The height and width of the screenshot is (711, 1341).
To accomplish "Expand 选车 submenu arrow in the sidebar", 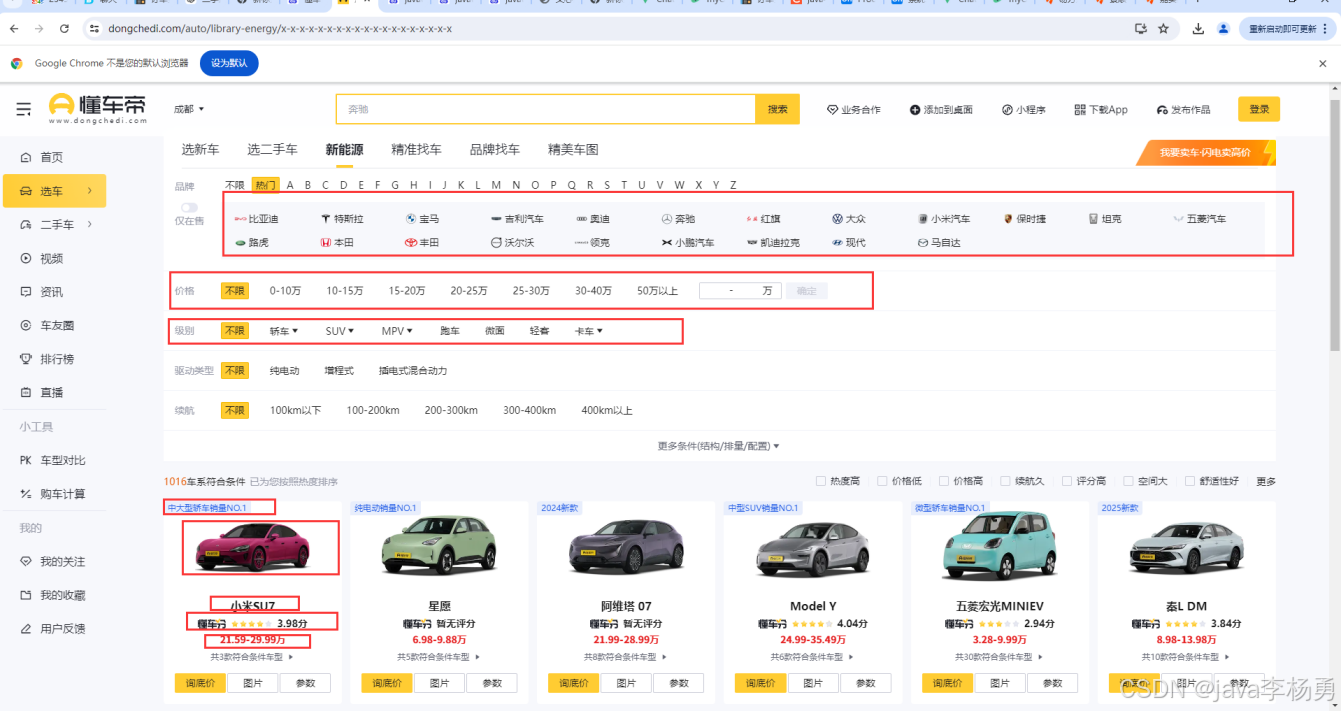I will [x=89, y=190].
